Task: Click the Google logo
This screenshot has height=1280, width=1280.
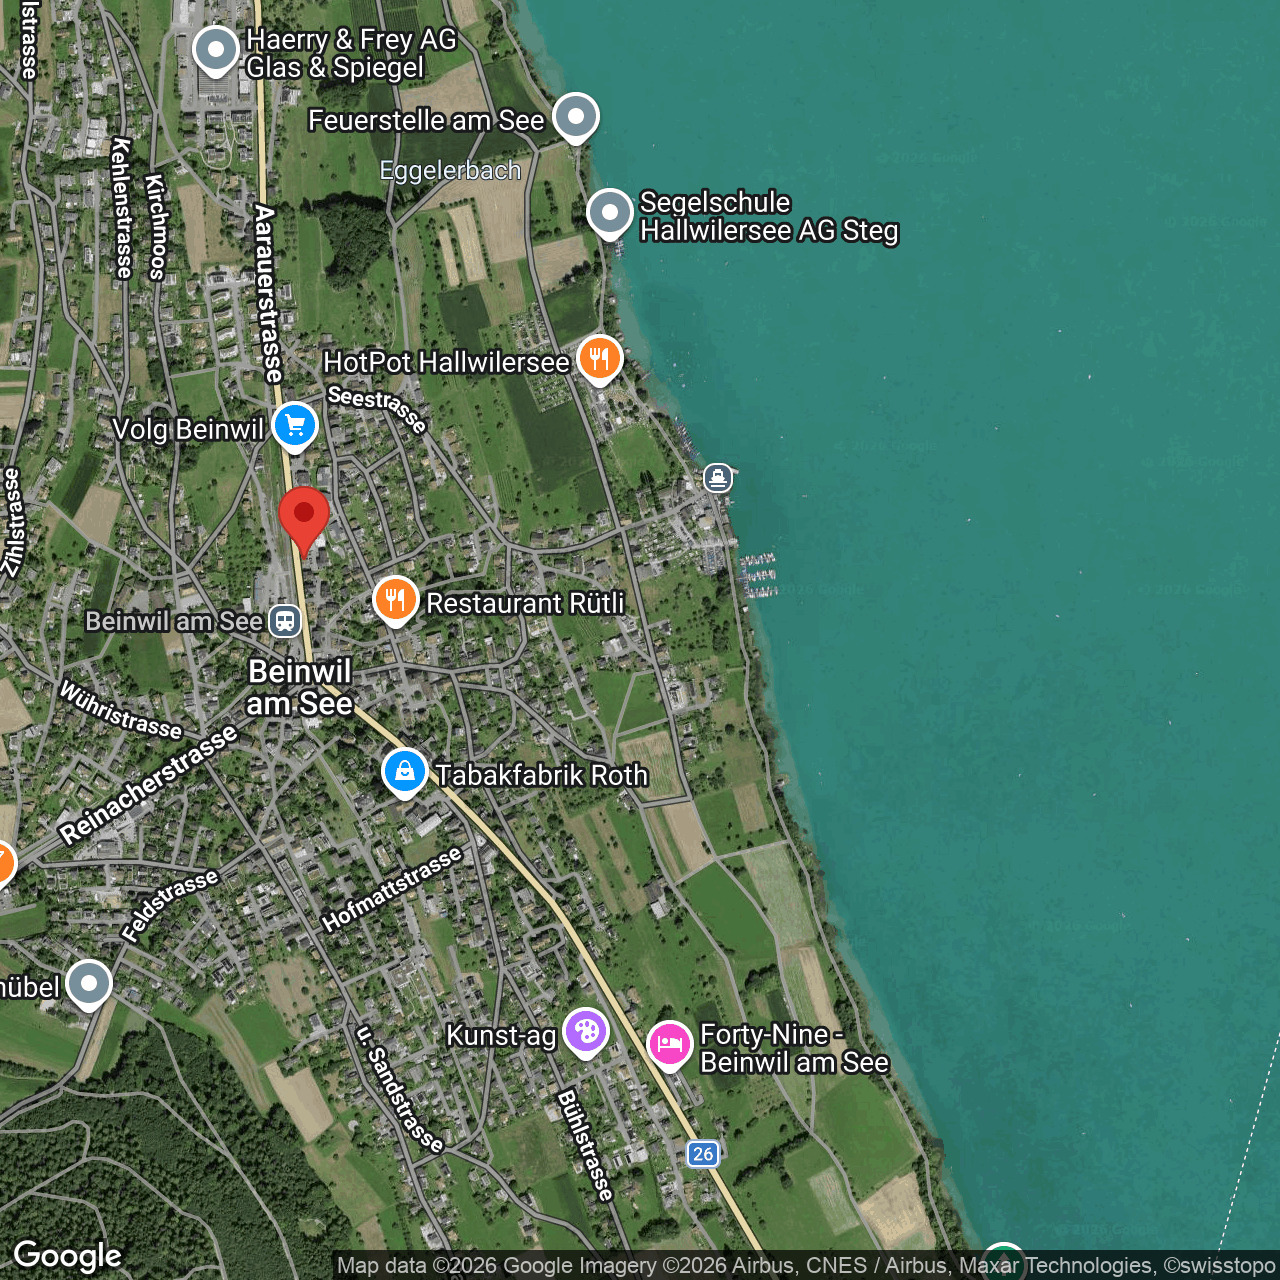Action: tap(67, 1256)
